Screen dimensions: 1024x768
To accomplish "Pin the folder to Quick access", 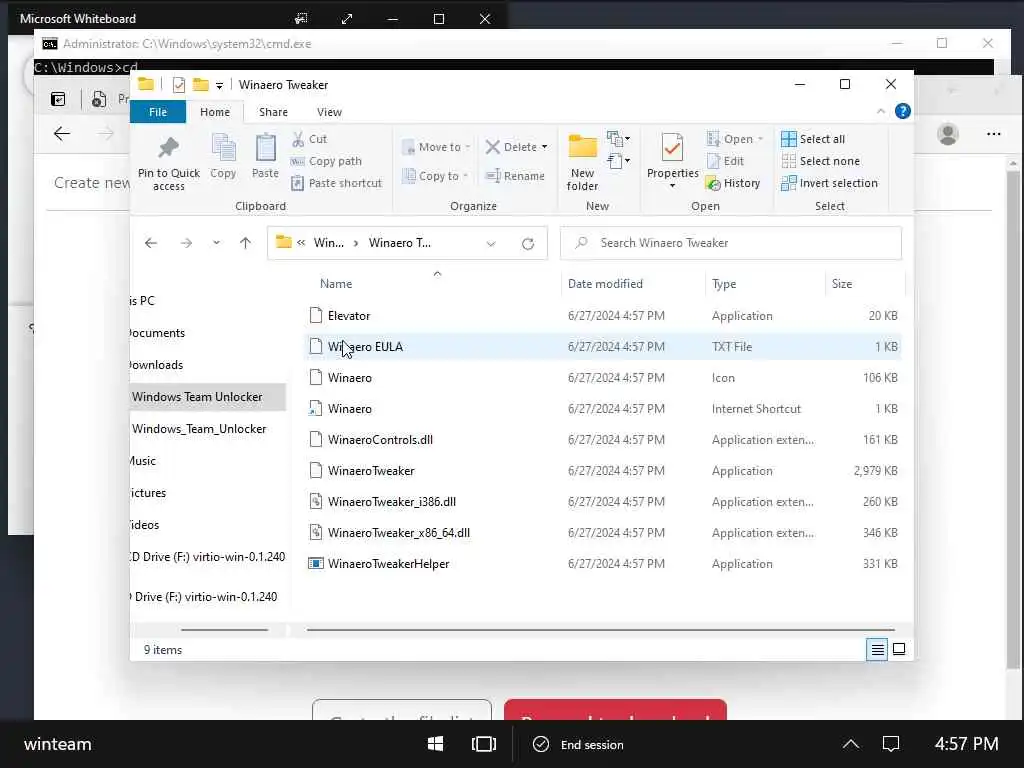I will [x=168, y=163].
